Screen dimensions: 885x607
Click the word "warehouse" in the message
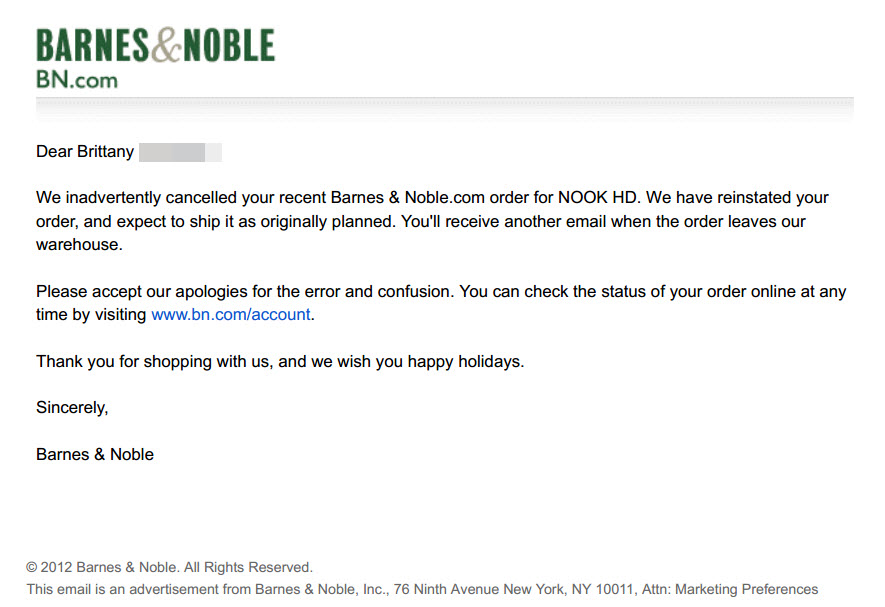point(78,244)
